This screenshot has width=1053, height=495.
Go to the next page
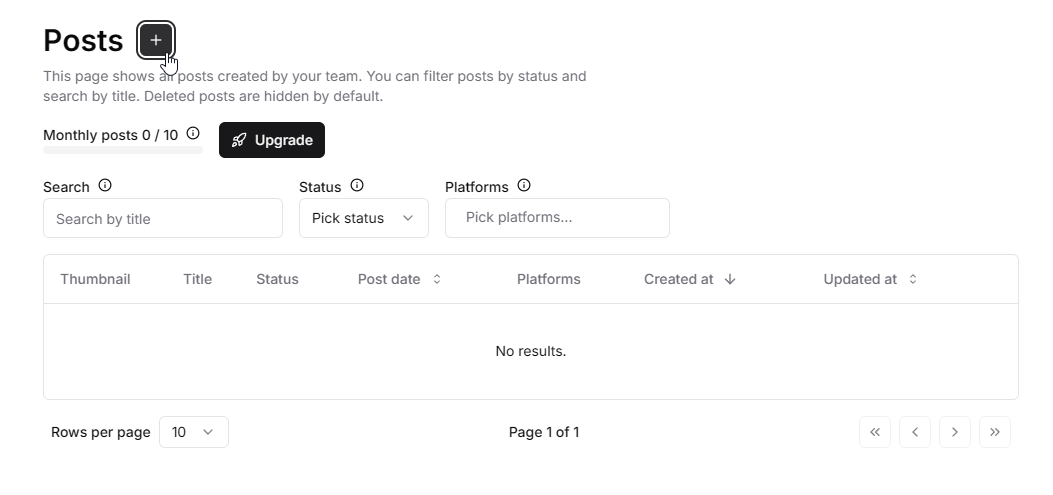955,433
